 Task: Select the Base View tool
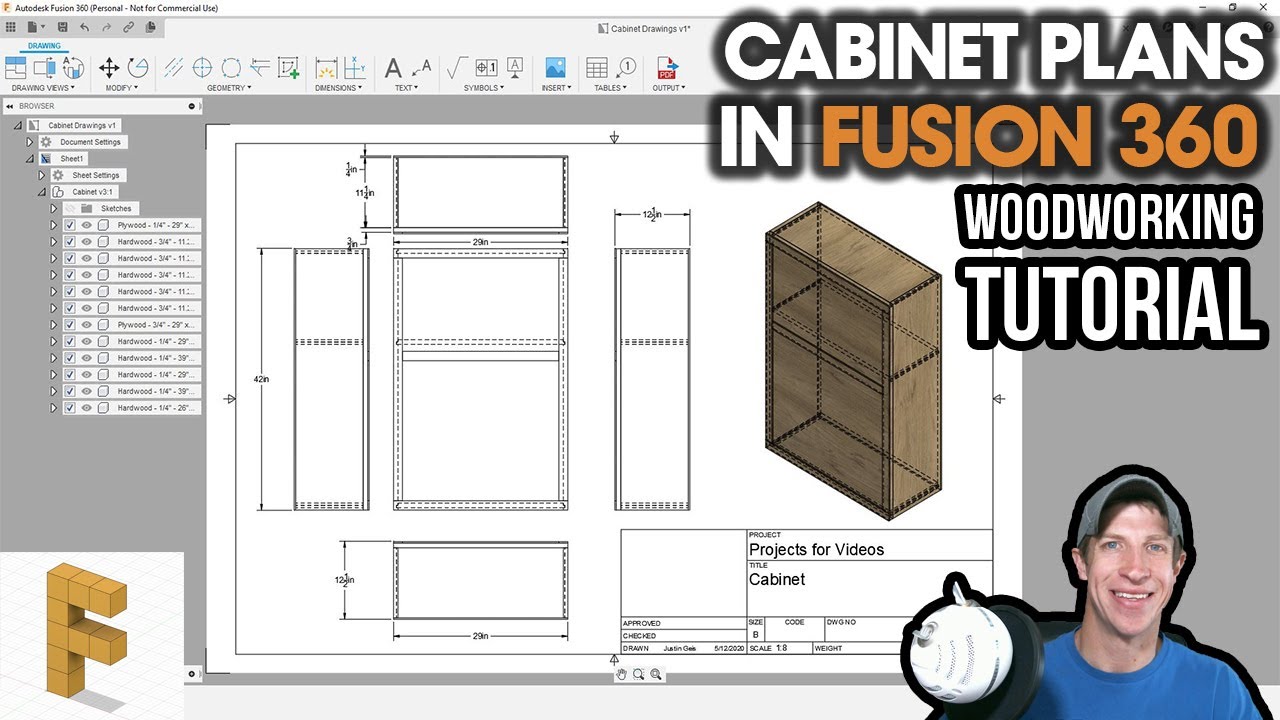point(15,68)
